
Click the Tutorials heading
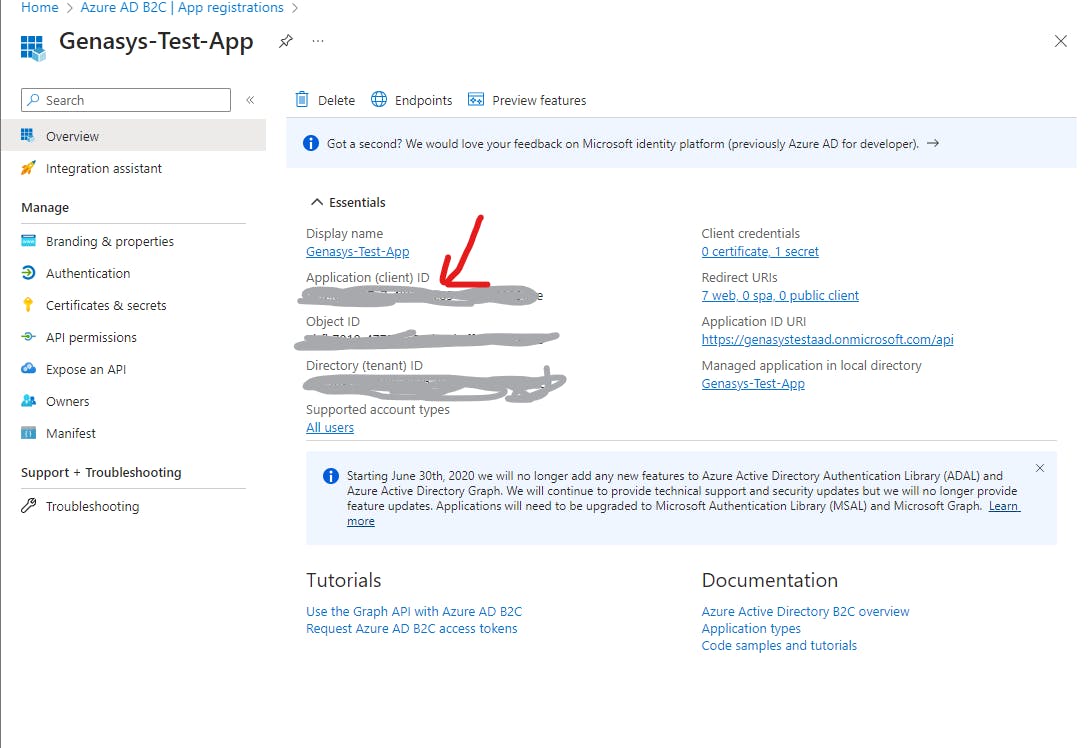tap(344, 580)
